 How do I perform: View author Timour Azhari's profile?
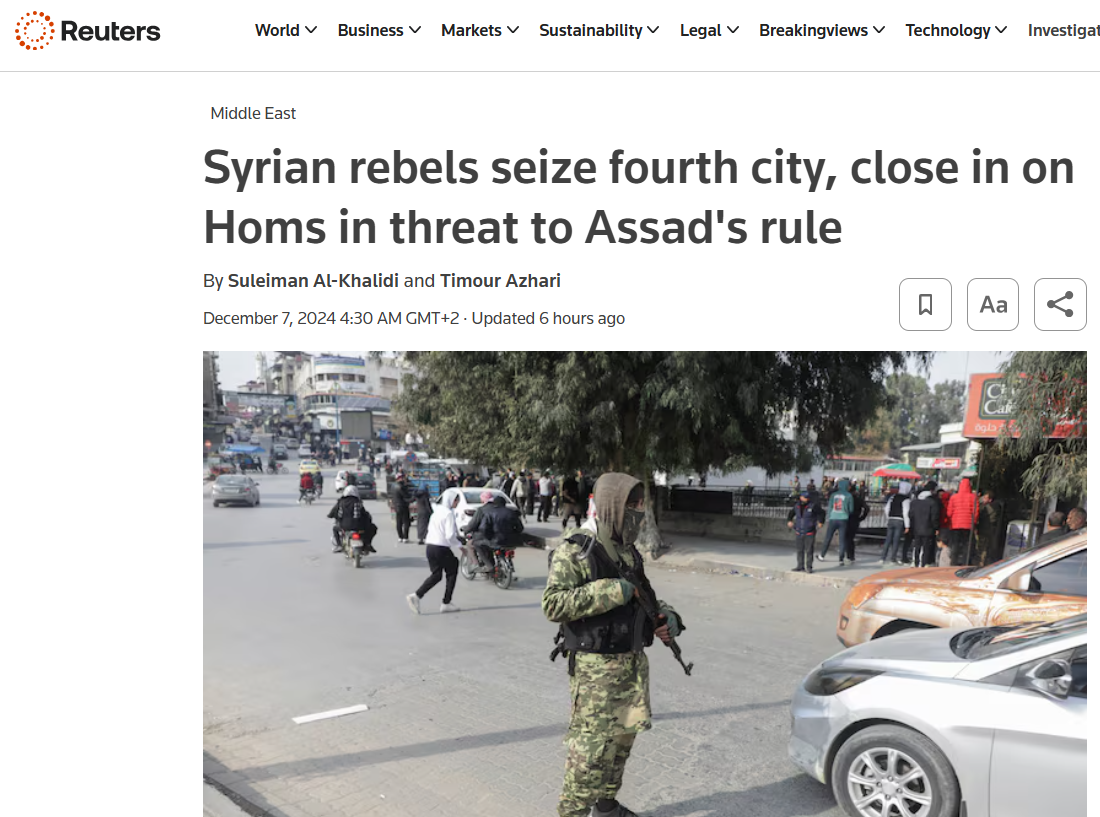500,281
